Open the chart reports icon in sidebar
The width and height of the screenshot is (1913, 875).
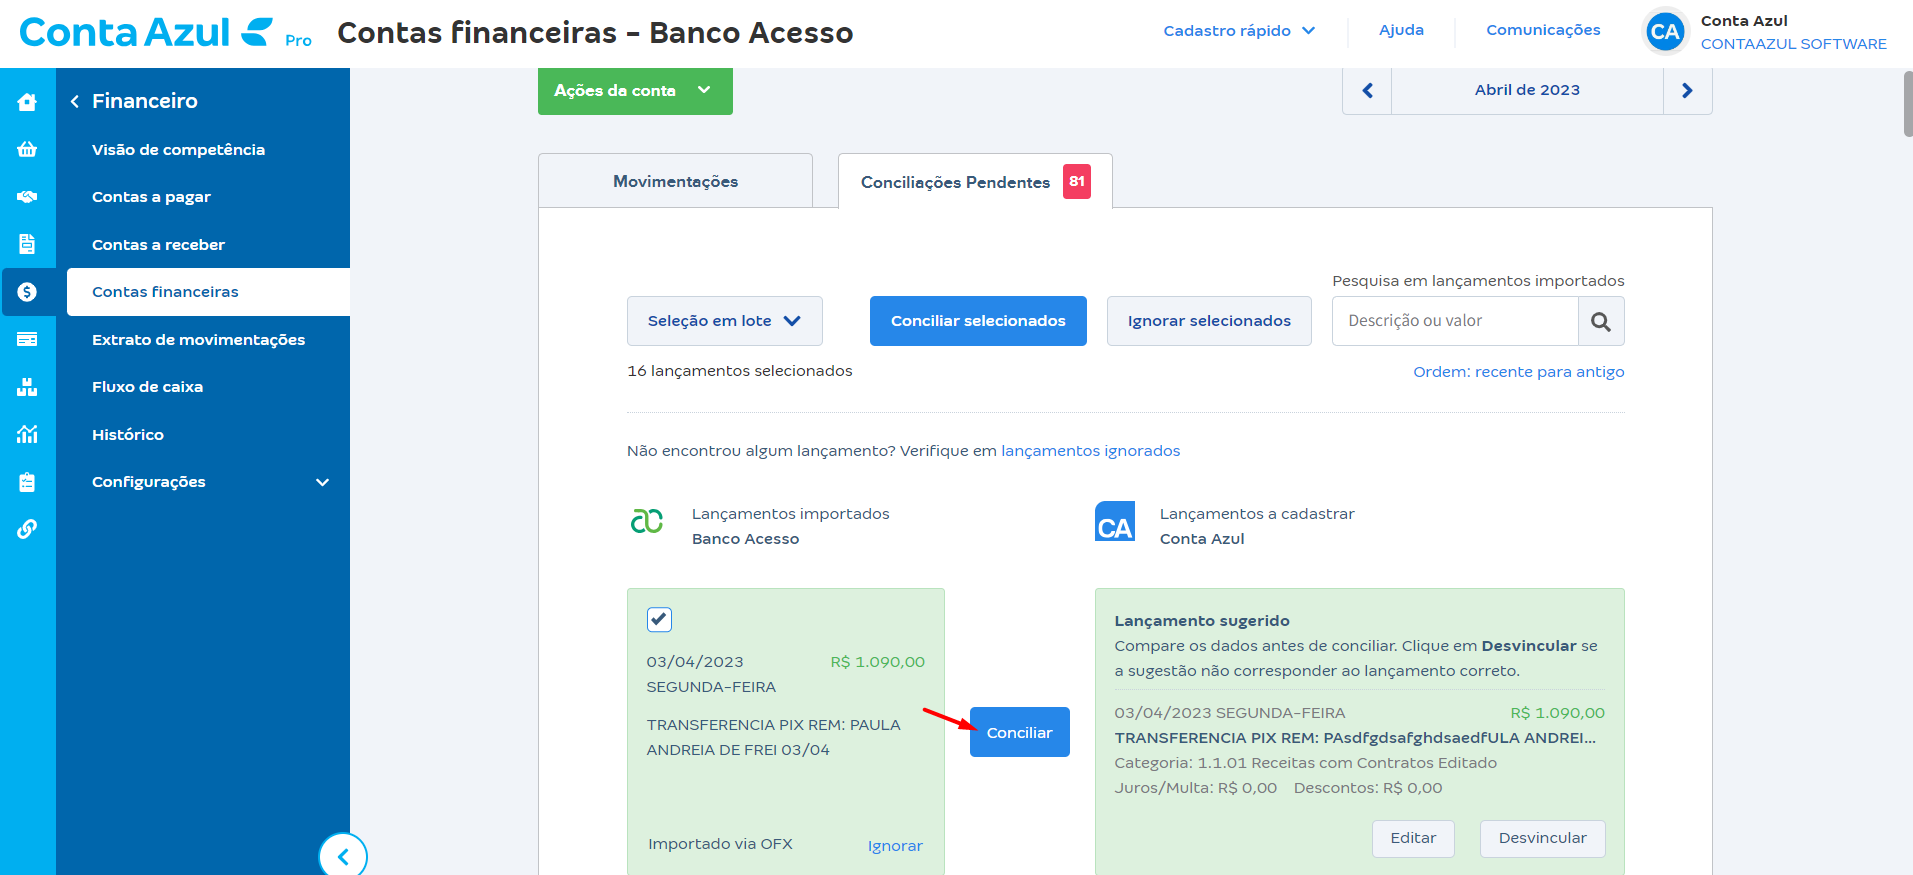pos(27,434)
